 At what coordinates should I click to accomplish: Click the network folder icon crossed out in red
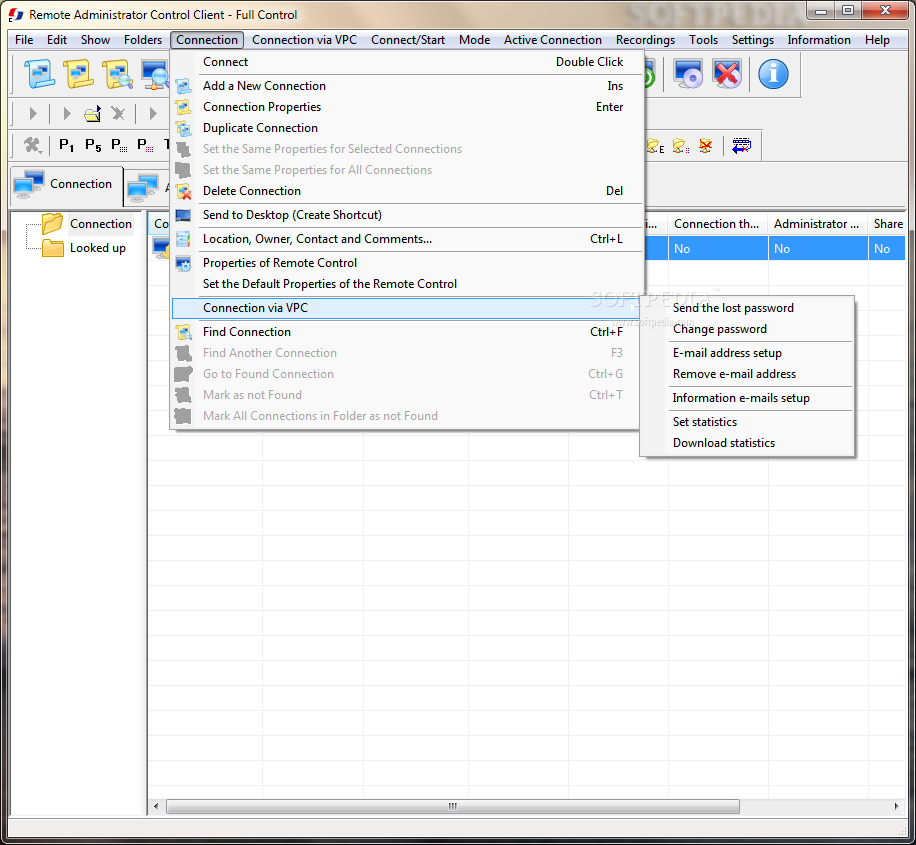706,146
